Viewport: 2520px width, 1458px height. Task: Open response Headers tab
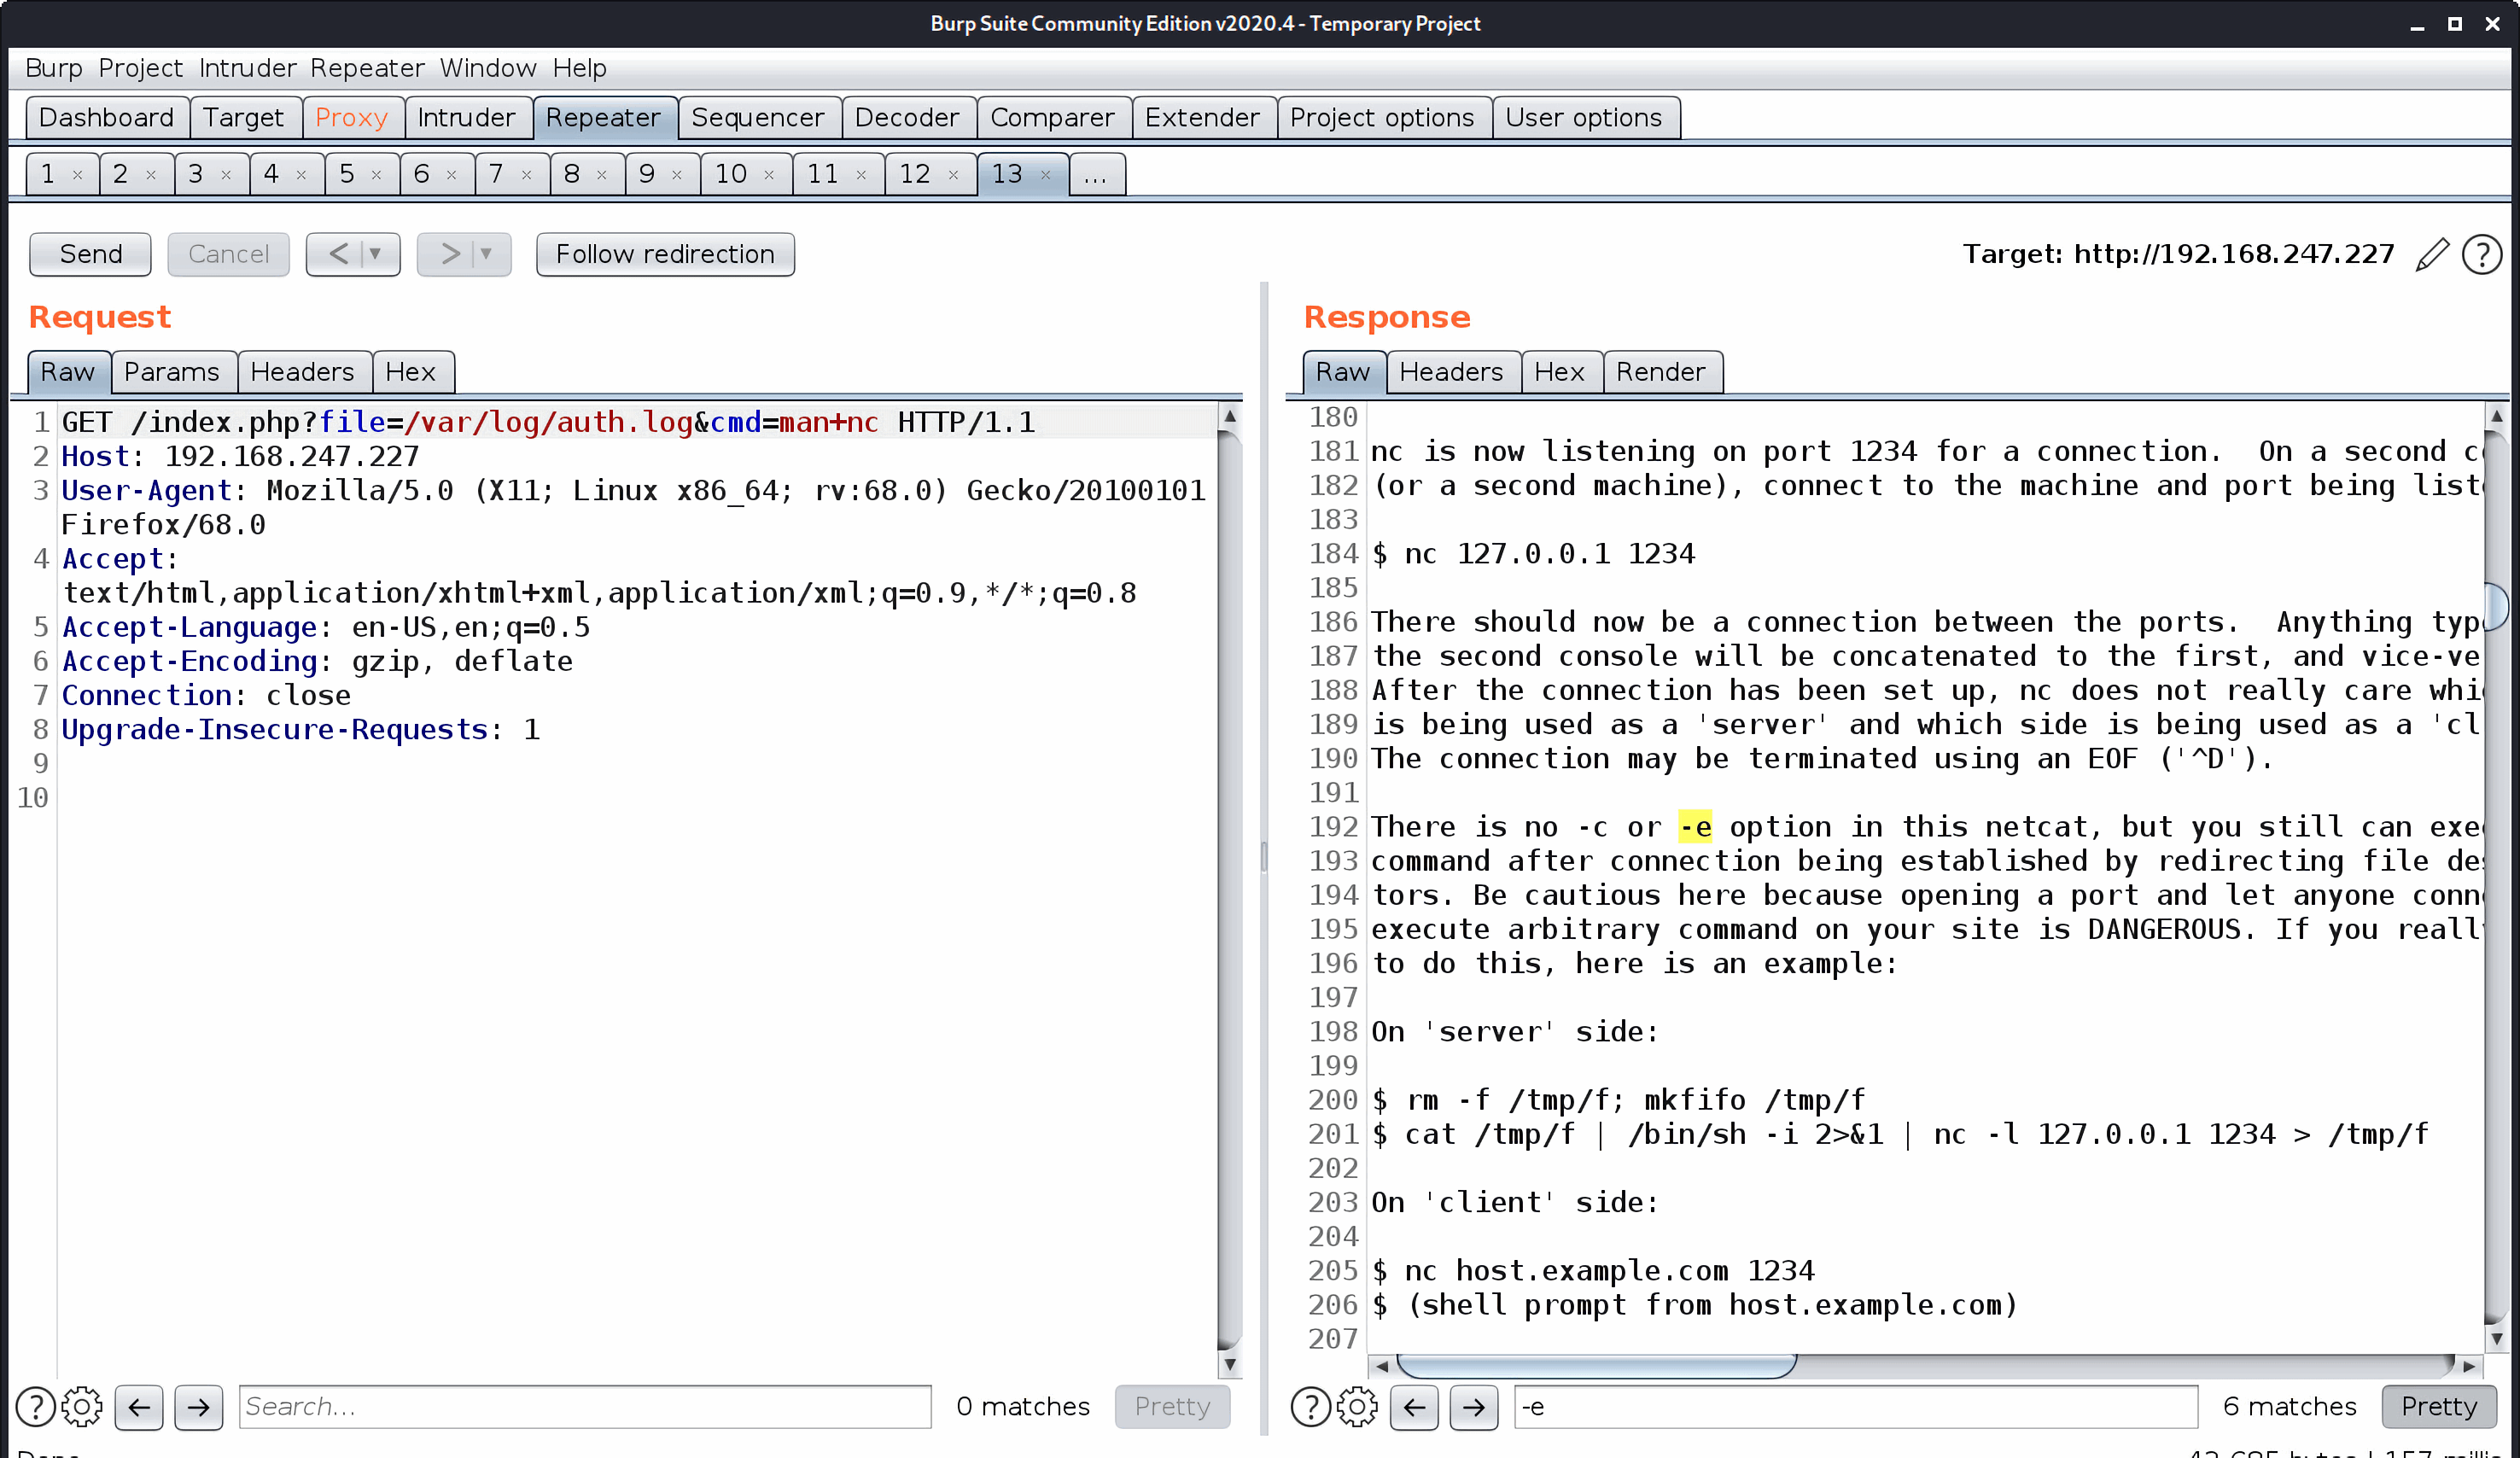point(1451,372)
